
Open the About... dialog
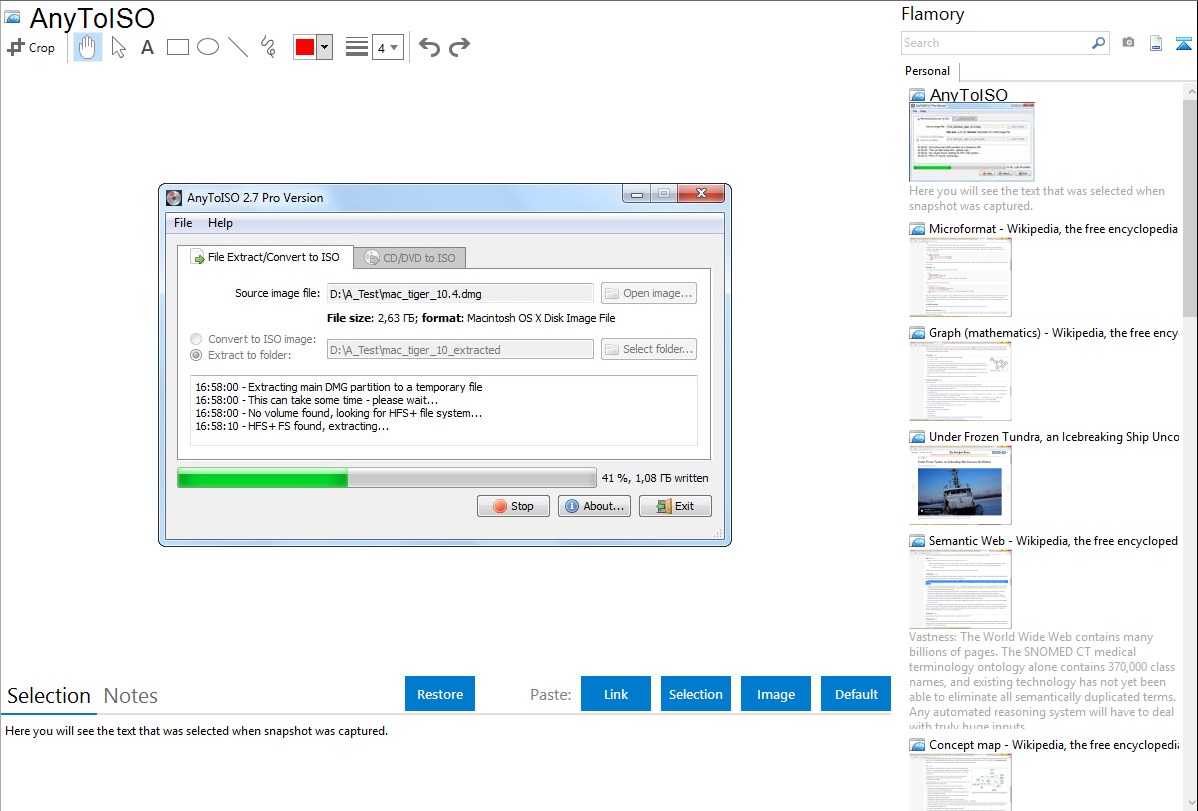pyautogui.click(x=594, y=506)
